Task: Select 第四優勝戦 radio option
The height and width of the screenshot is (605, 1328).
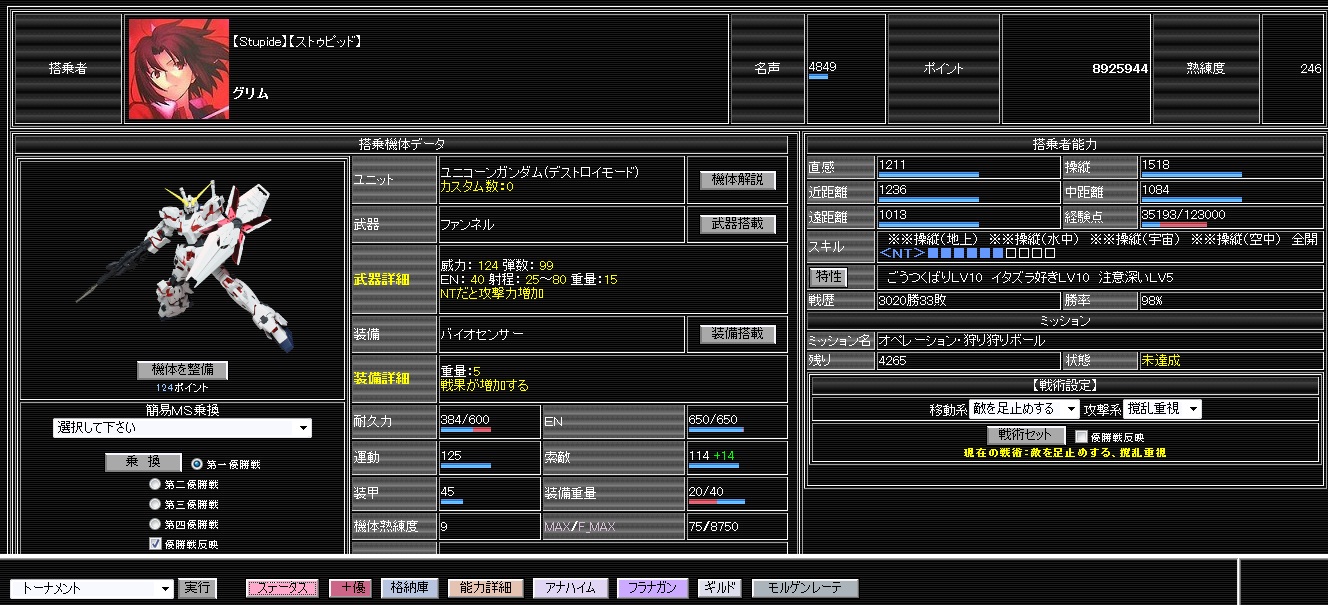Action: pyautogui.click(x=155, y=523)
